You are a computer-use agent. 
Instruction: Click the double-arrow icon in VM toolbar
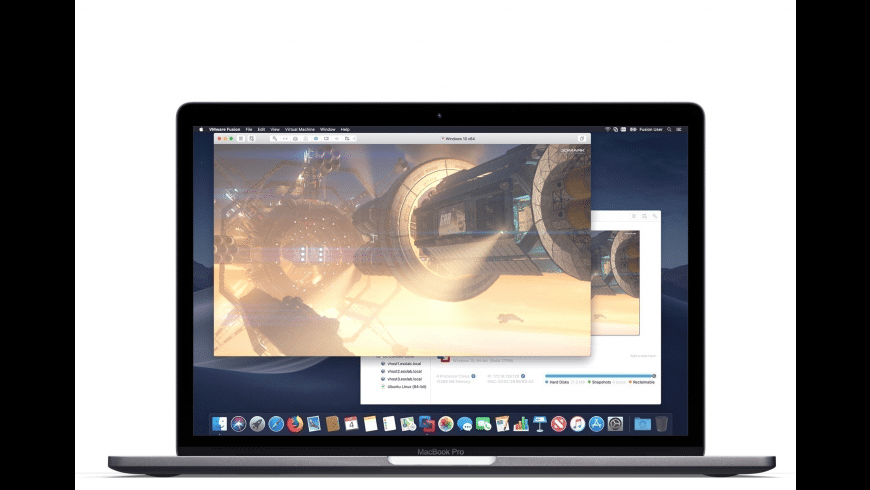[x=285, y=138]
